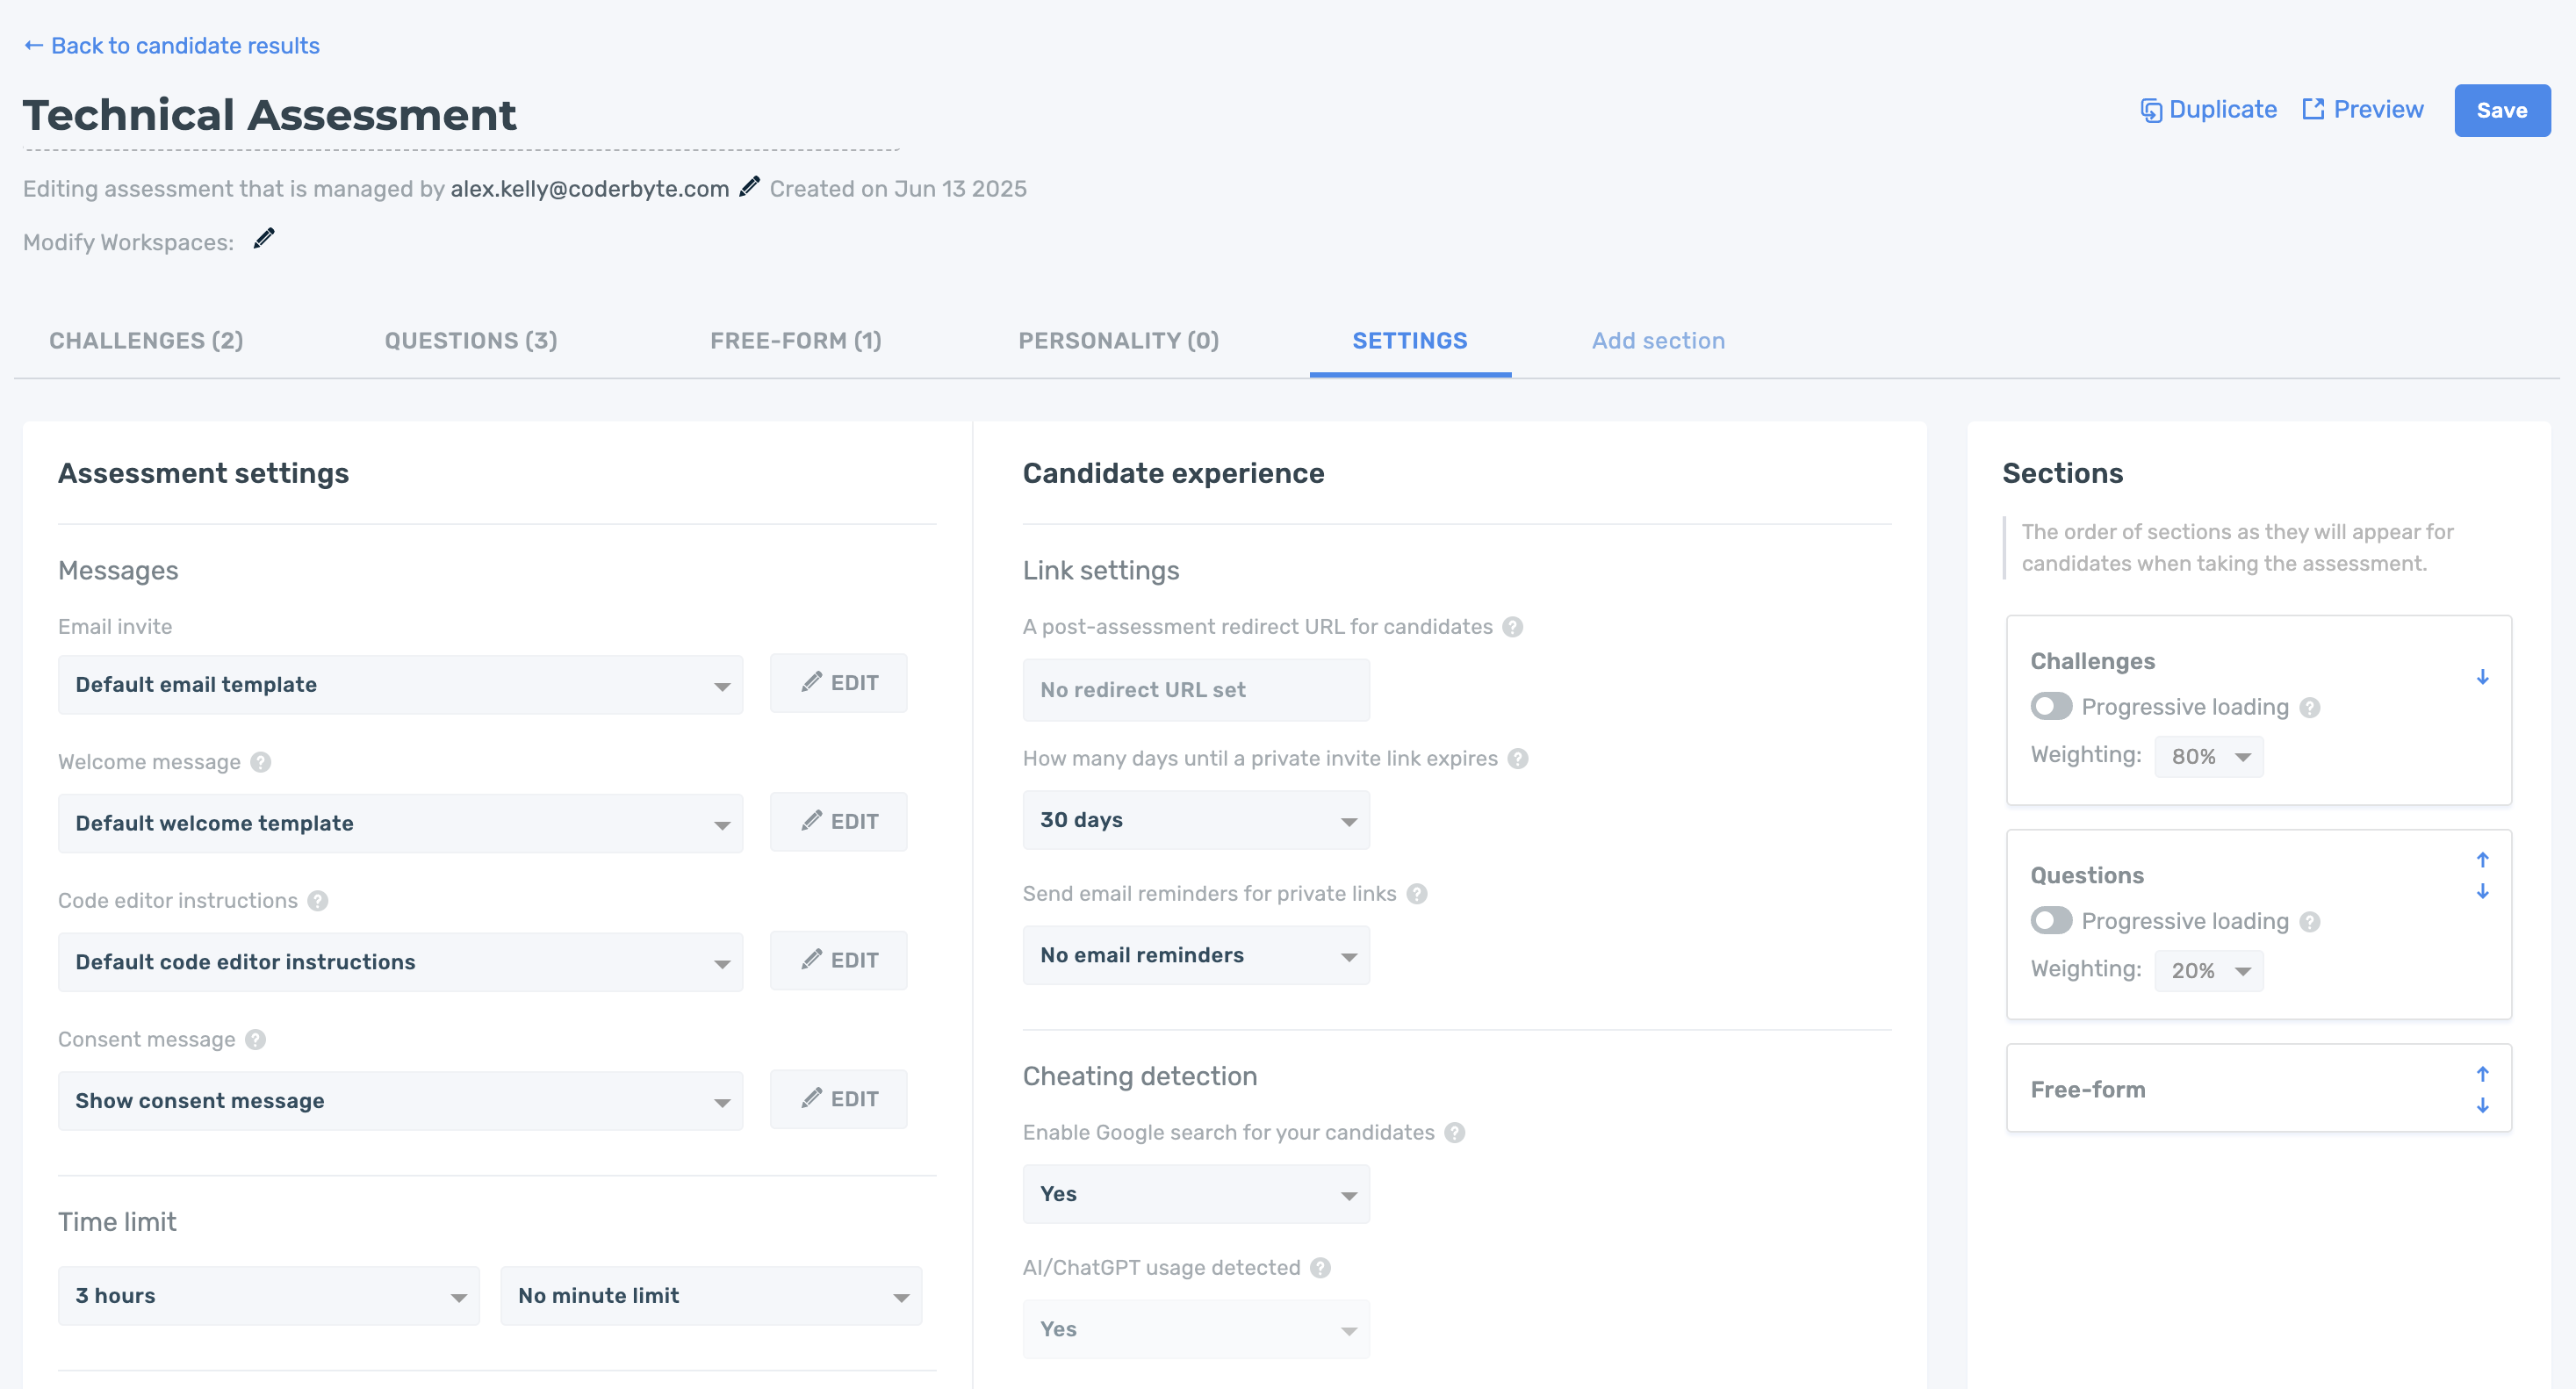Switch to the Personality (0) tab
Screen dimensions: 2576x1389
(x=1119, y=341)
